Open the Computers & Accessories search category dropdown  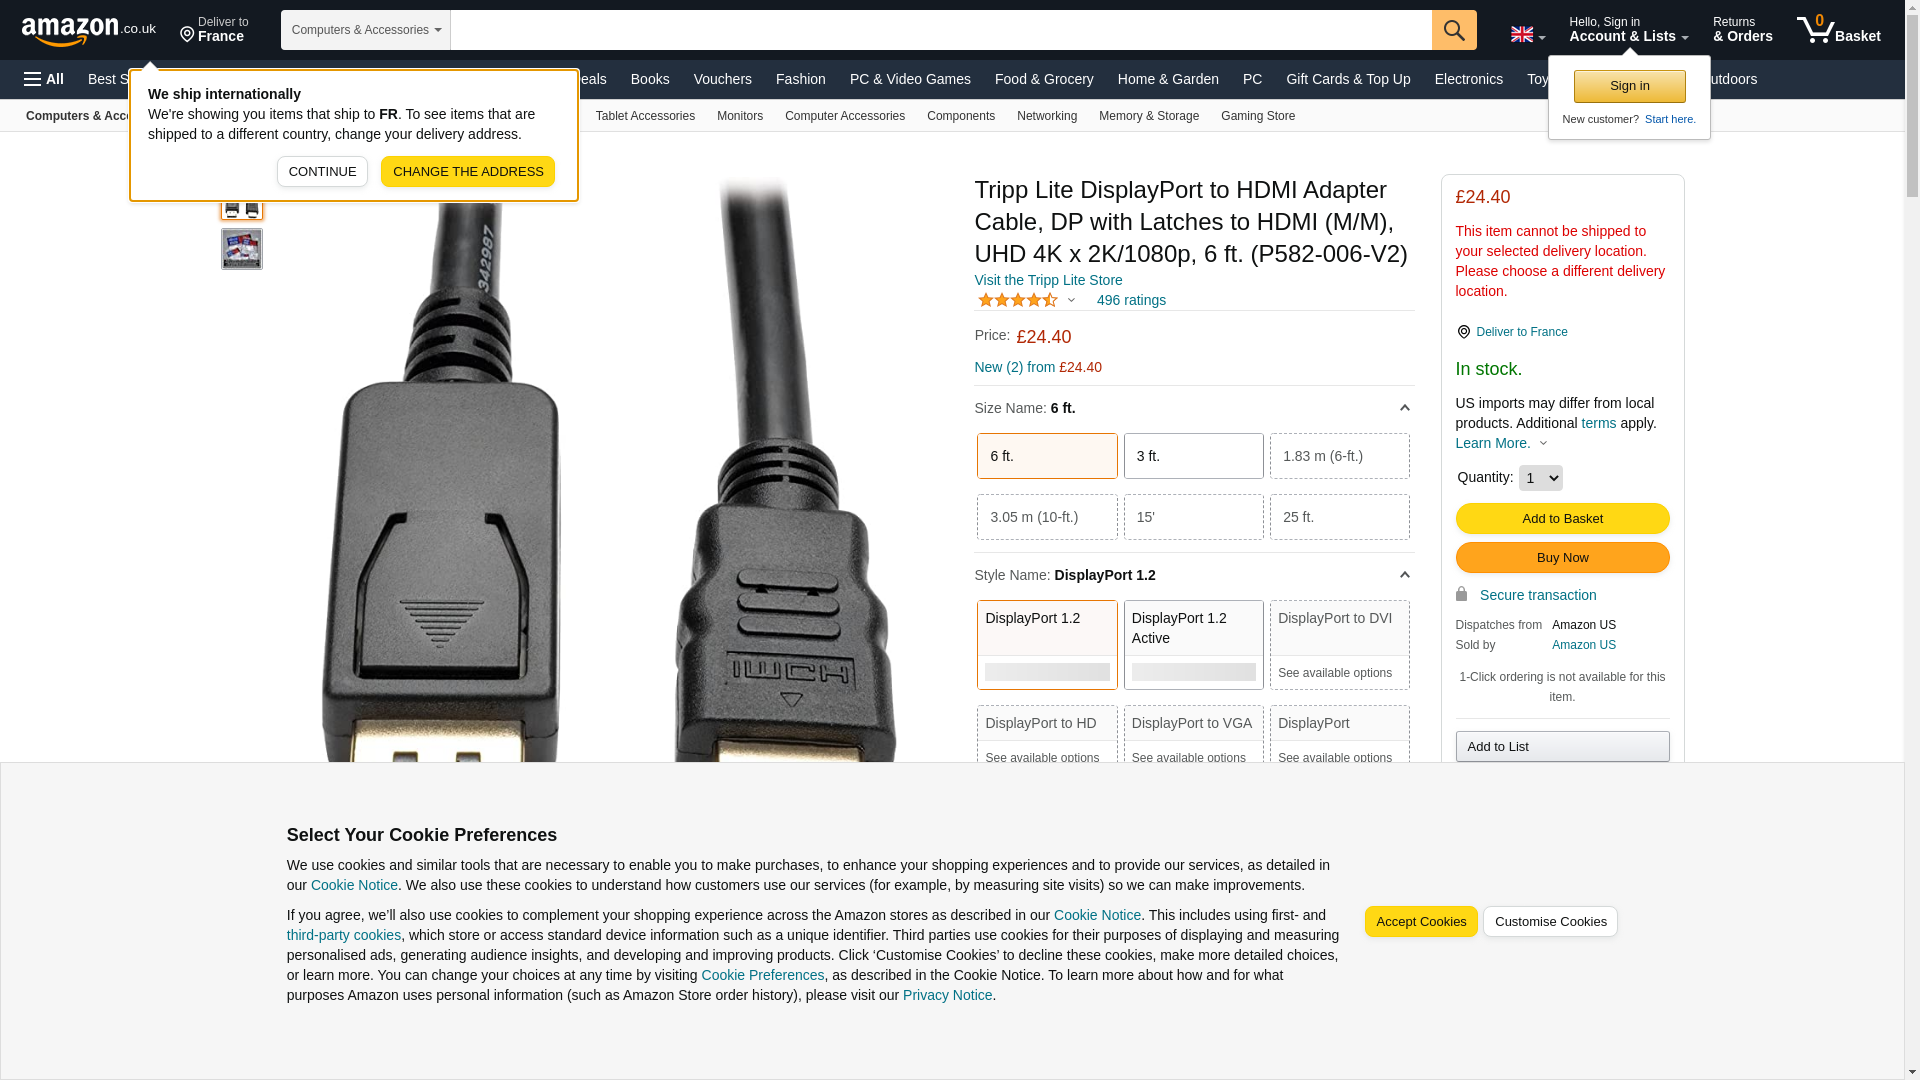pos(366,30)
